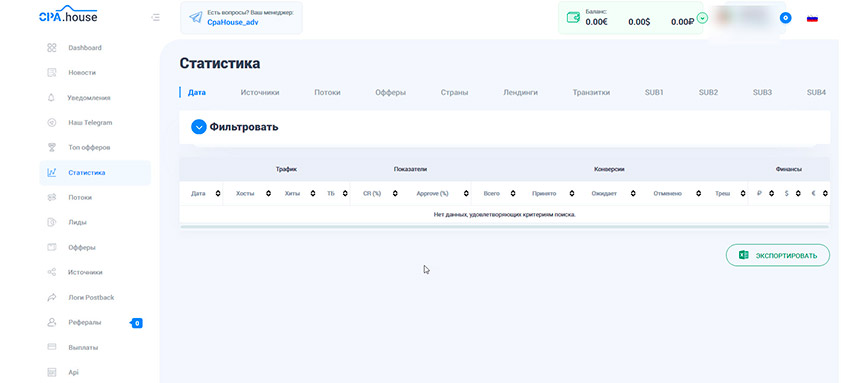Click the Офферы sidebar icon

pos(52,247)
